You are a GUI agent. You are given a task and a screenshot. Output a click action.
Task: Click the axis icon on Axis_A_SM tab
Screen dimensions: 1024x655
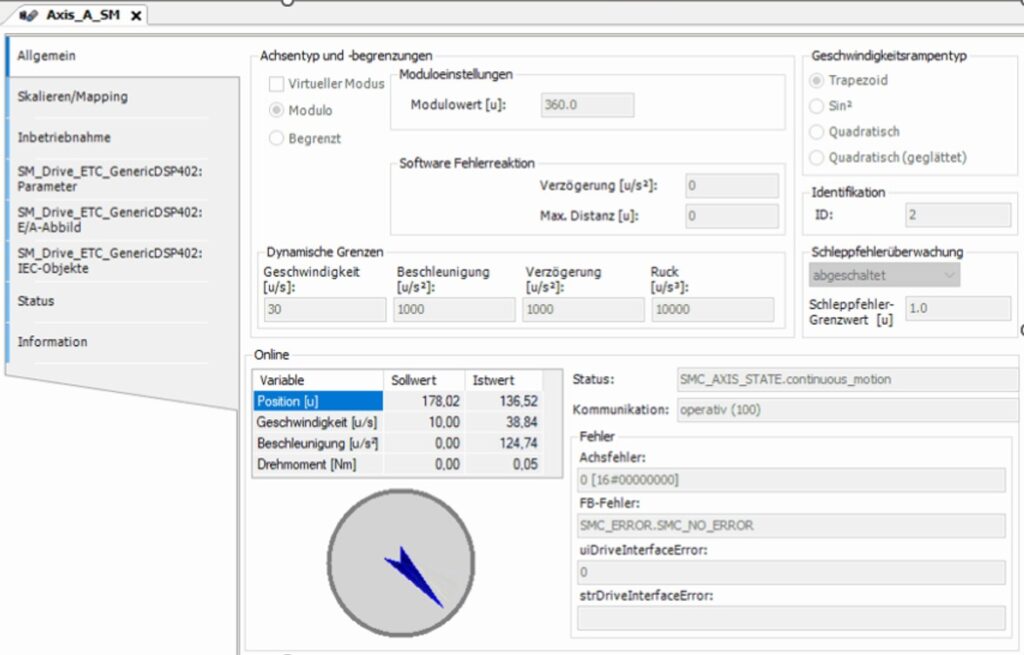29,15
